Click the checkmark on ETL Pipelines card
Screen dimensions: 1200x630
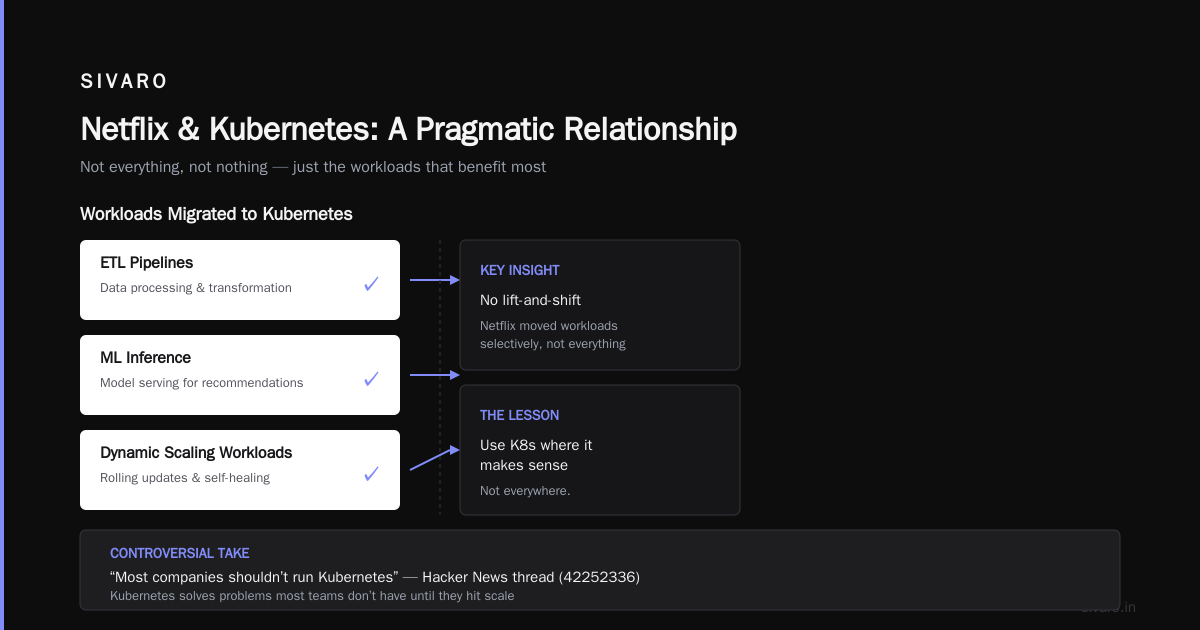pos(371,284)
